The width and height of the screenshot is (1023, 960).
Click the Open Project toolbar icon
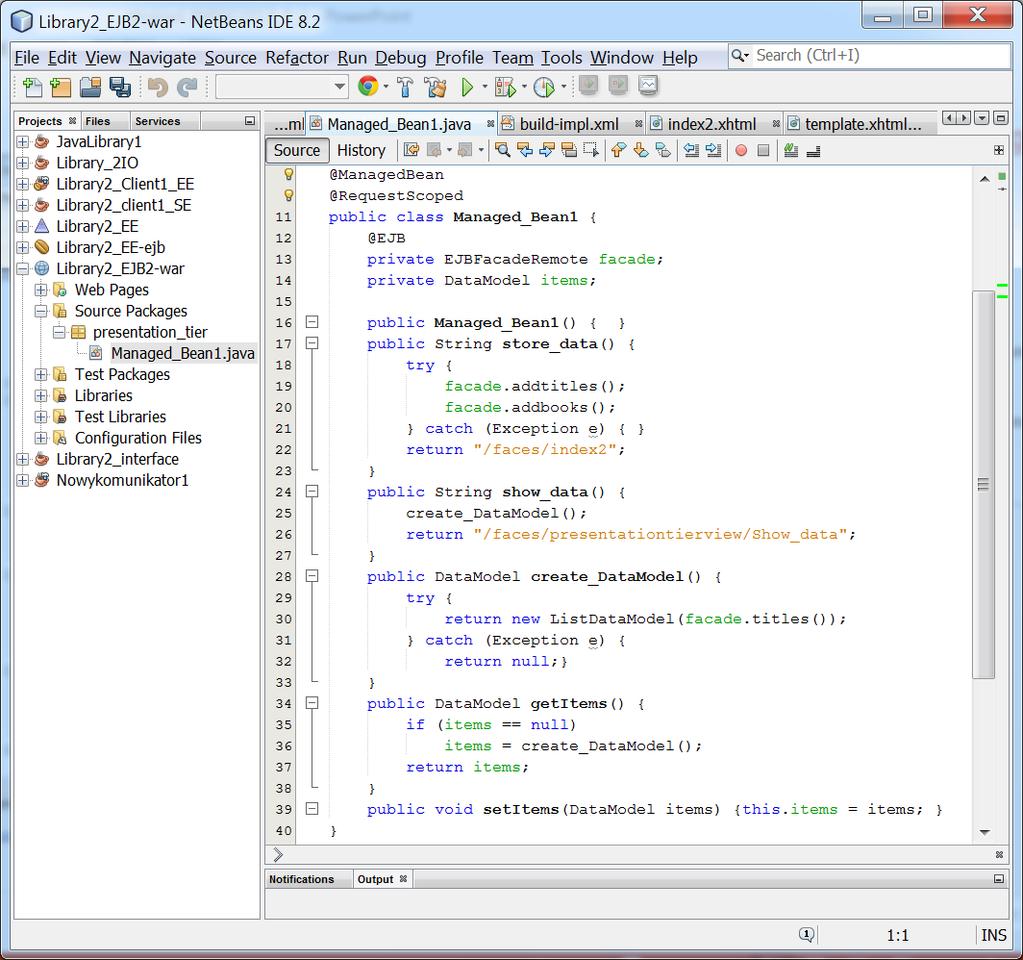point(91,87)
